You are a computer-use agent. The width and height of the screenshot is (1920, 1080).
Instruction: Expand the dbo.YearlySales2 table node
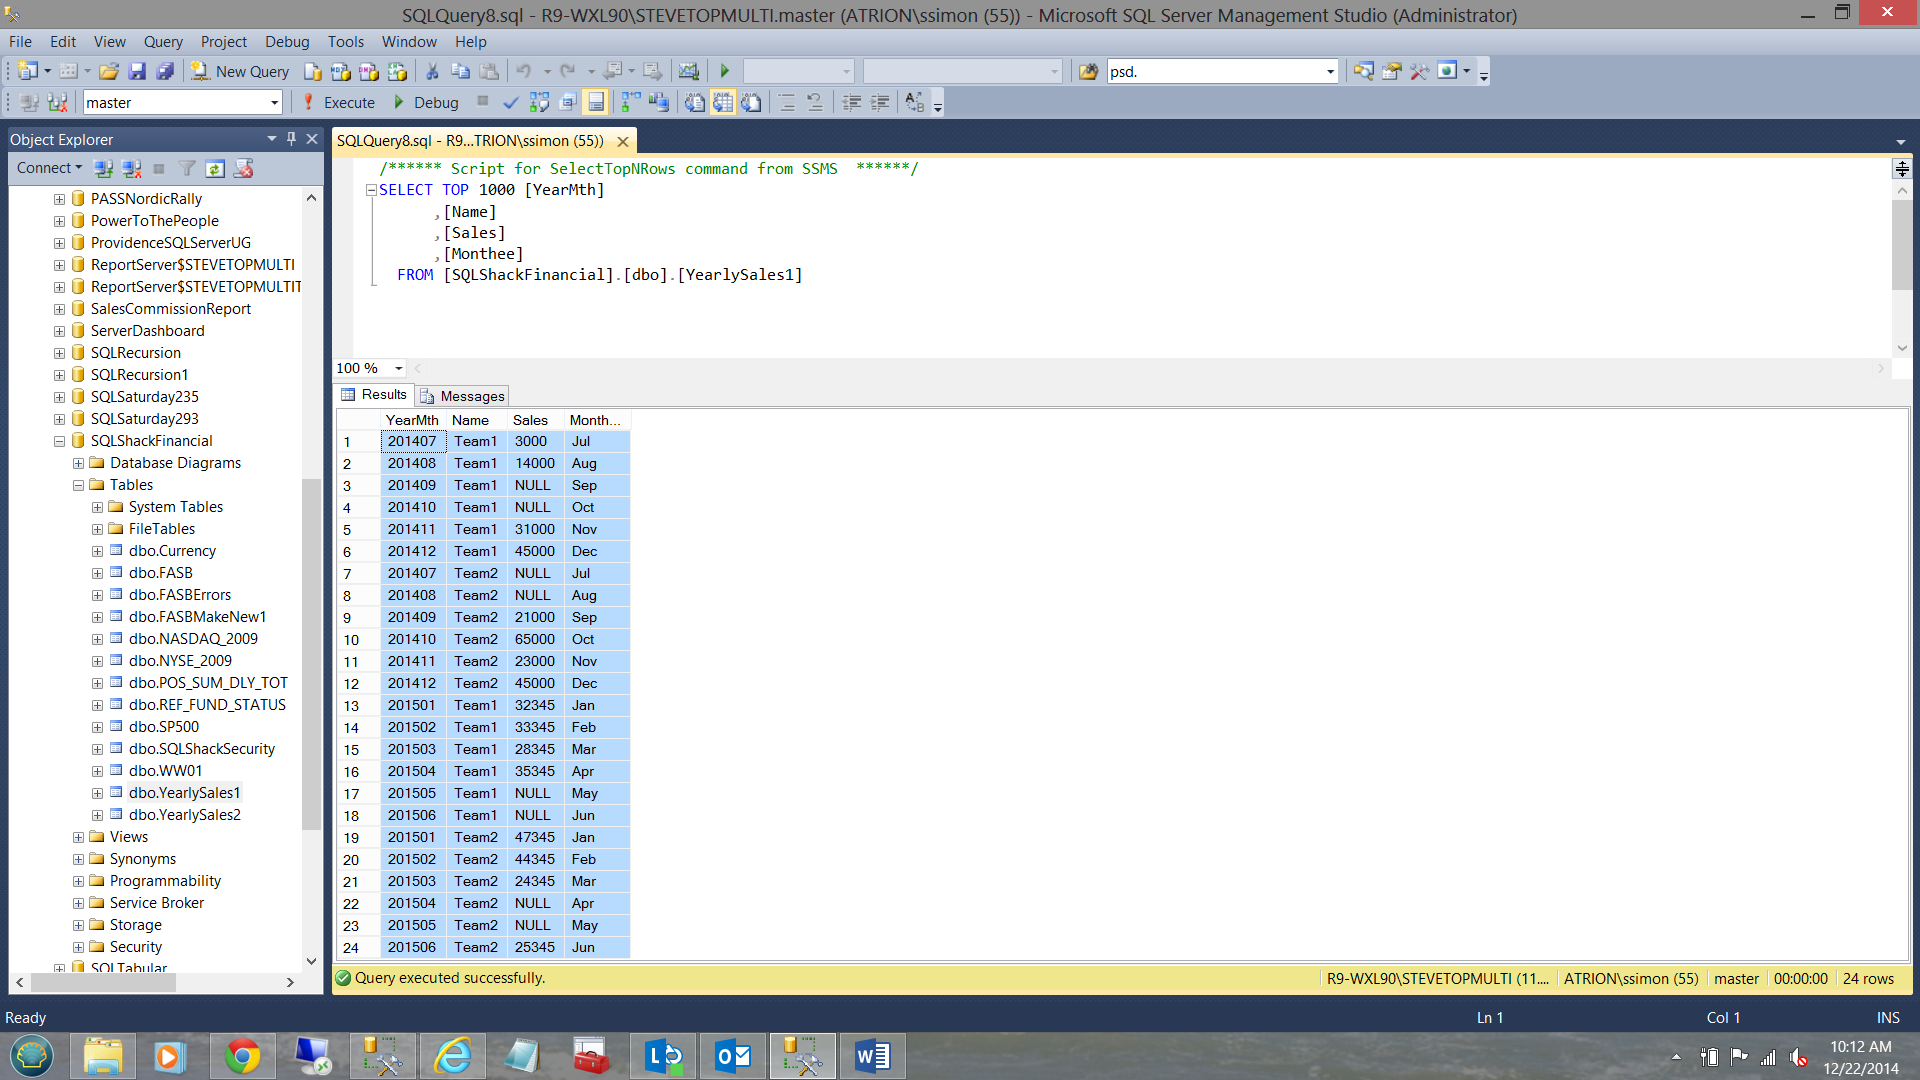(97, 815)
